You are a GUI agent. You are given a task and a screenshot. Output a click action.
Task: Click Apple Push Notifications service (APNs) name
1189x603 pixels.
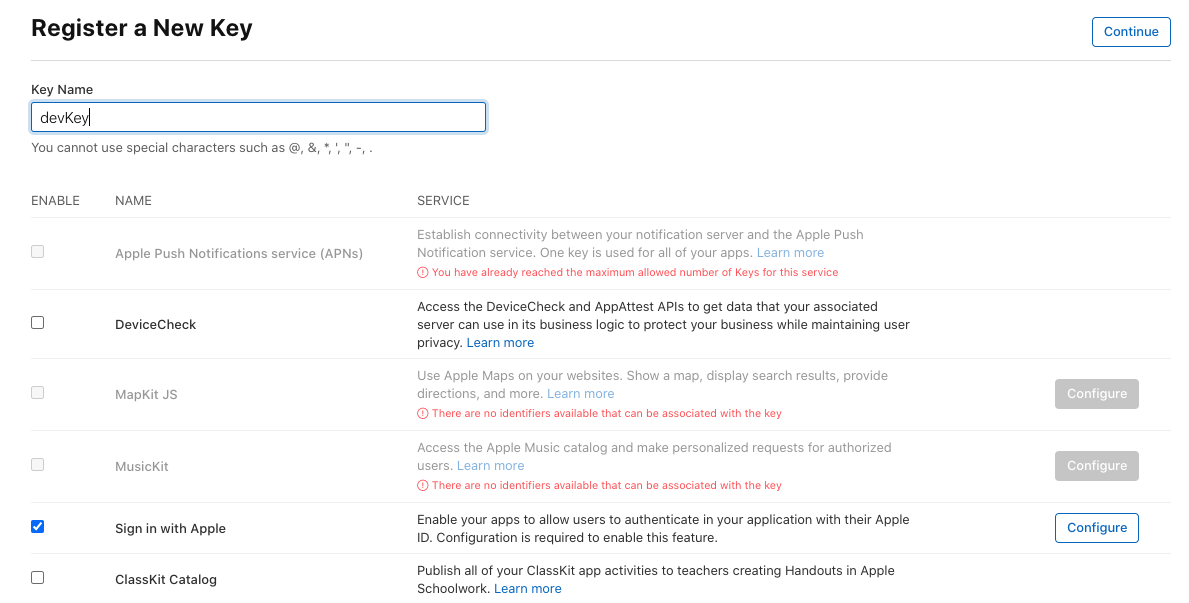click(x=239, y=253)
